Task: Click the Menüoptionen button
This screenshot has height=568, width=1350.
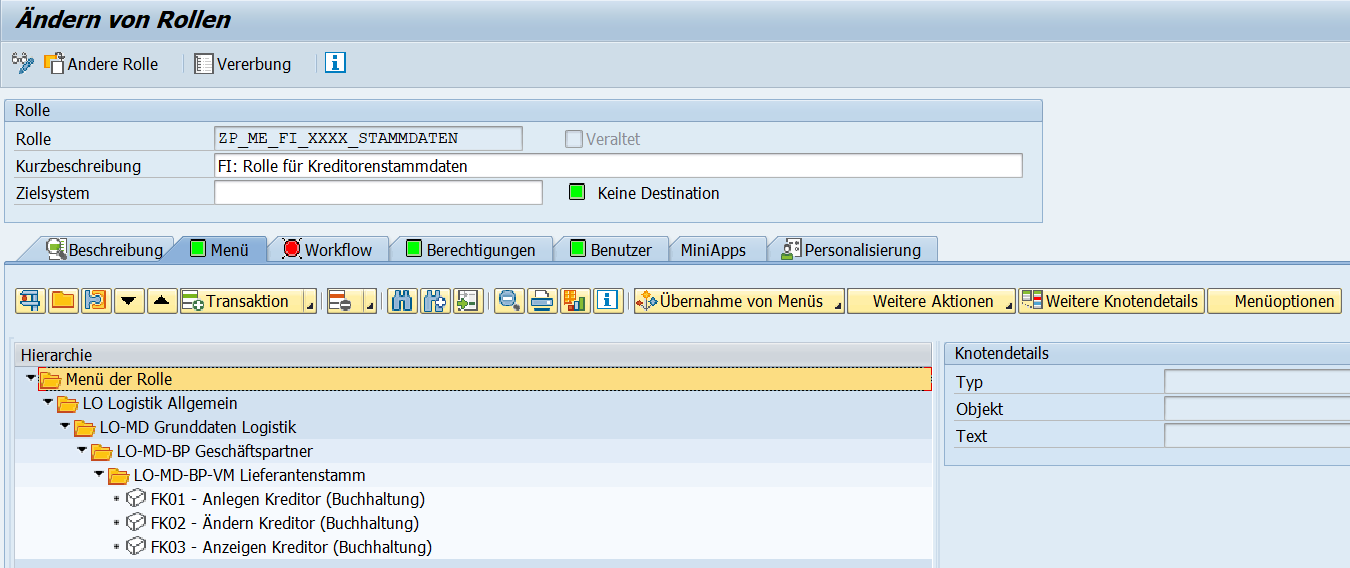Action: [1275, 301]
